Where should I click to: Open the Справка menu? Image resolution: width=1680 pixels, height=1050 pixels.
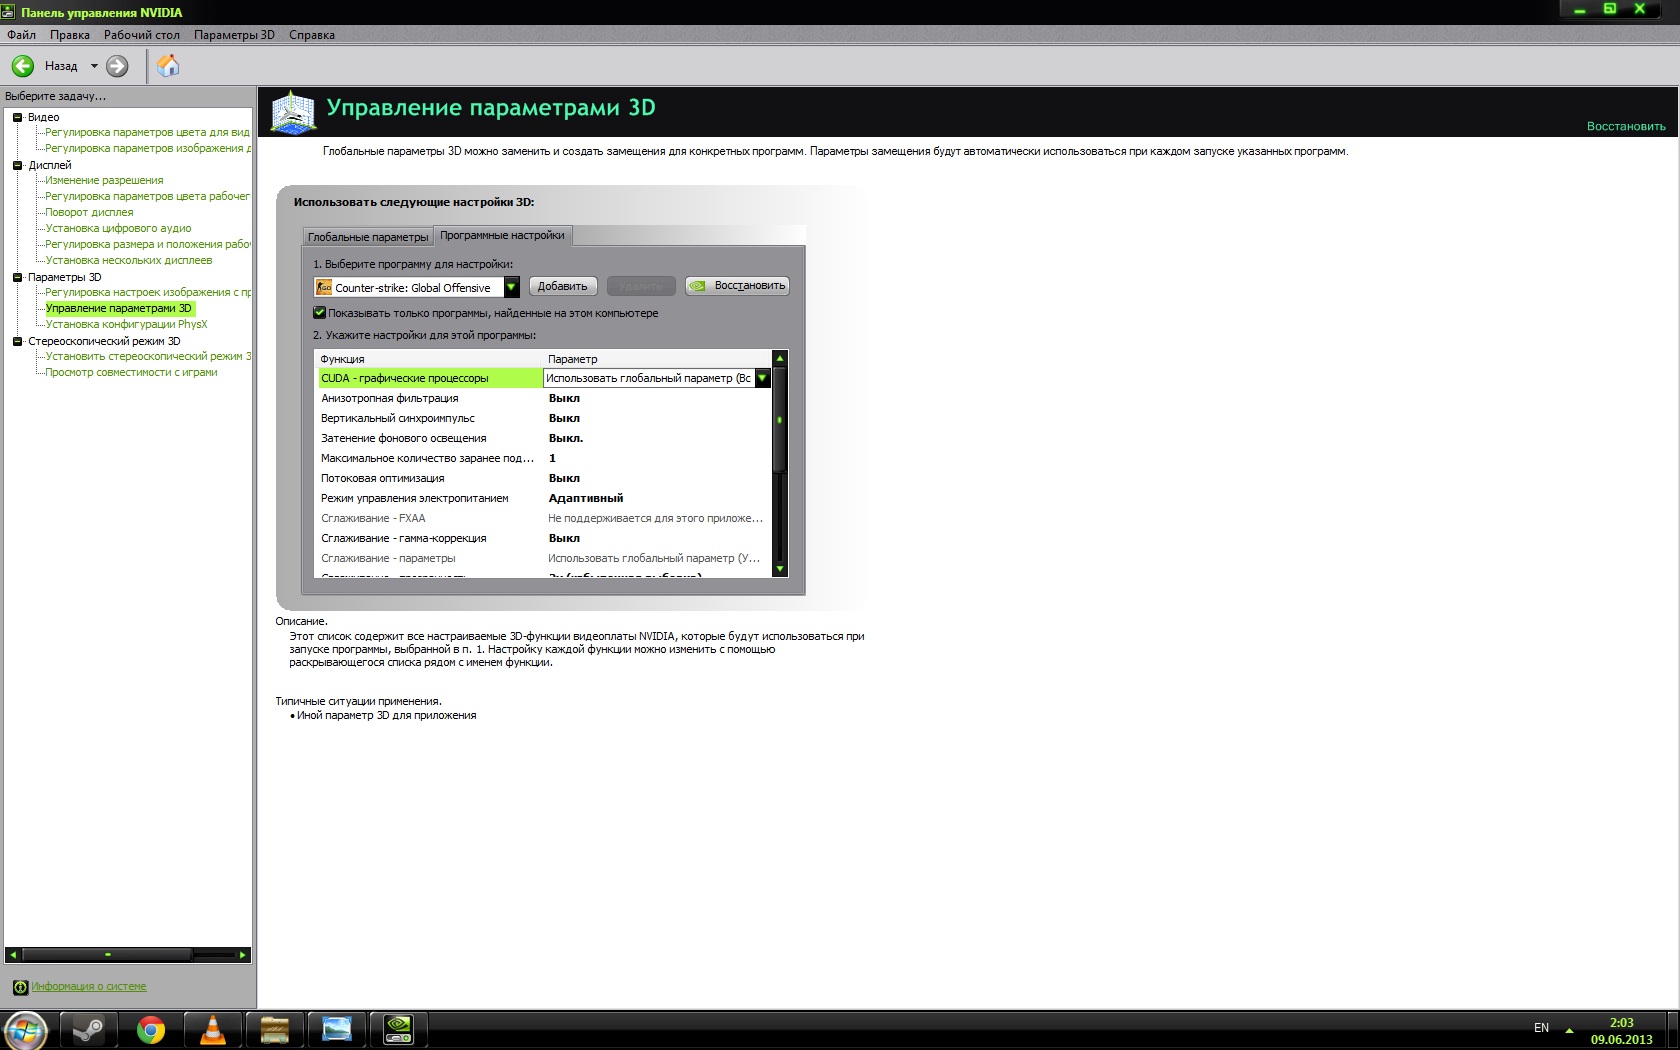point(312,35)
